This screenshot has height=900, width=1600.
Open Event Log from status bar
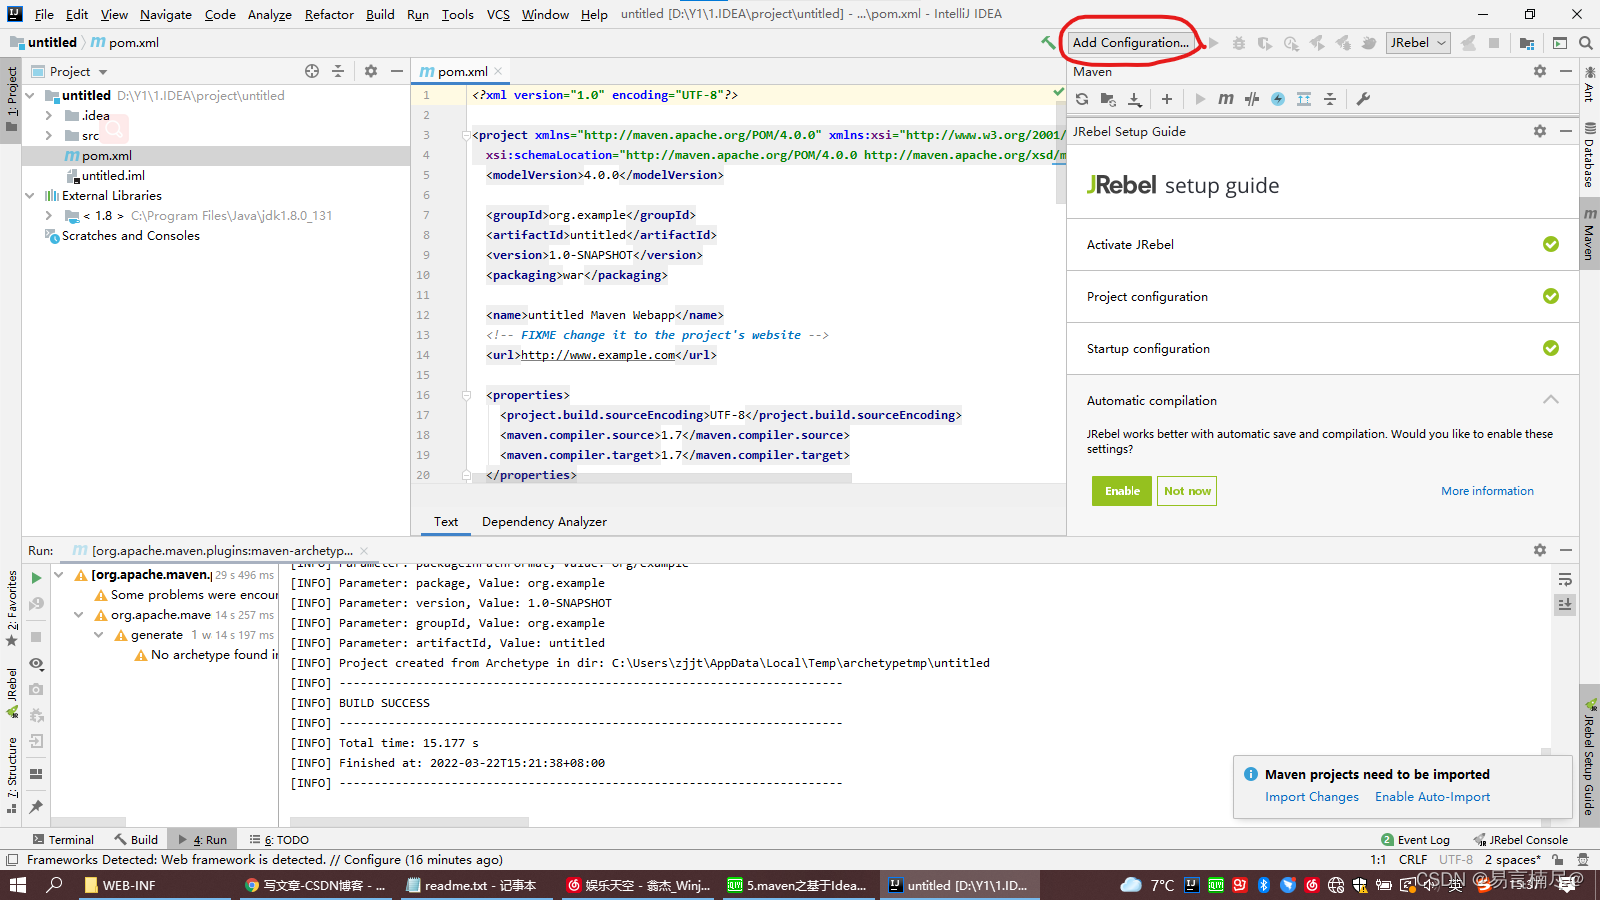coord(1415,840)
